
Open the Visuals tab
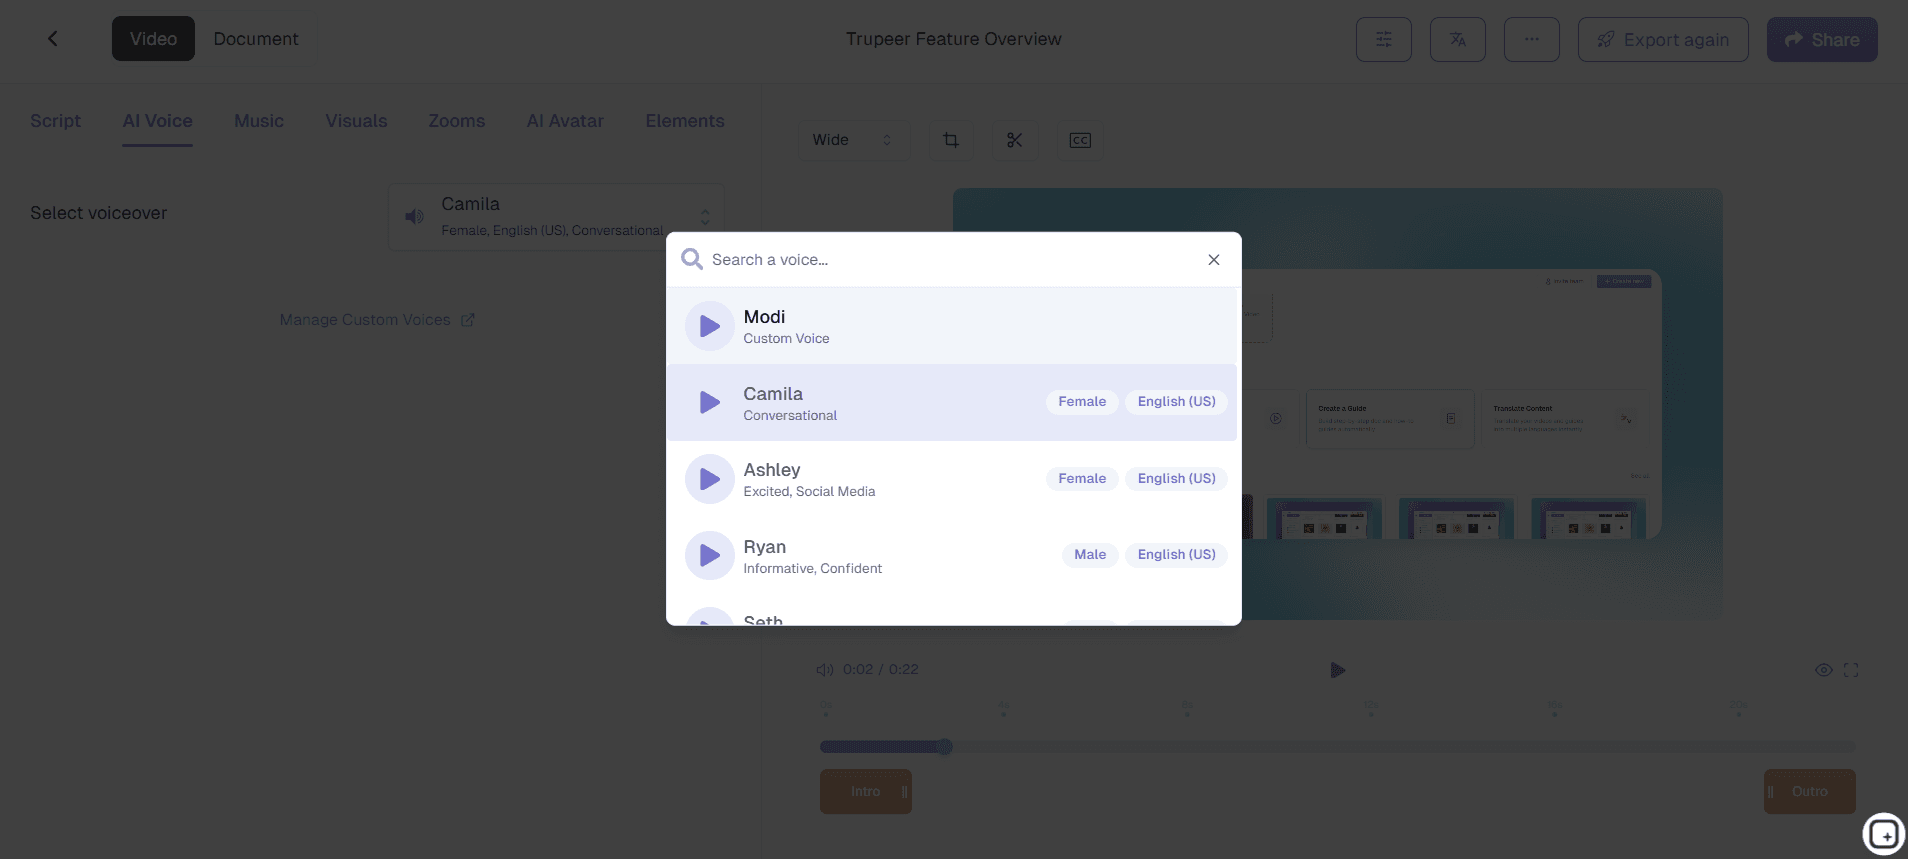pyautogui.click(x=356, y=121)
